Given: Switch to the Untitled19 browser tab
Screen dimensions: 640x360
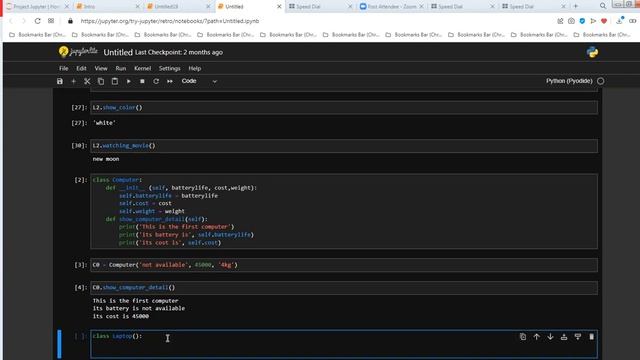Looking at the screenshot, I should click(x=178, y=7).
